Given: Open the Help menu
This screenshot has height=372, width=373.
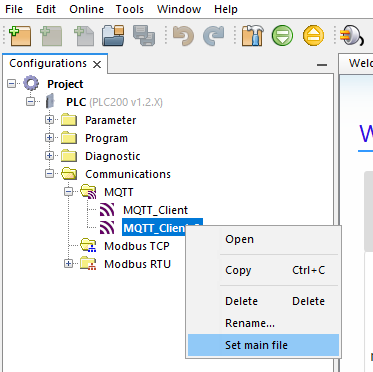Looking at the screenshot, I should point(226,9).
